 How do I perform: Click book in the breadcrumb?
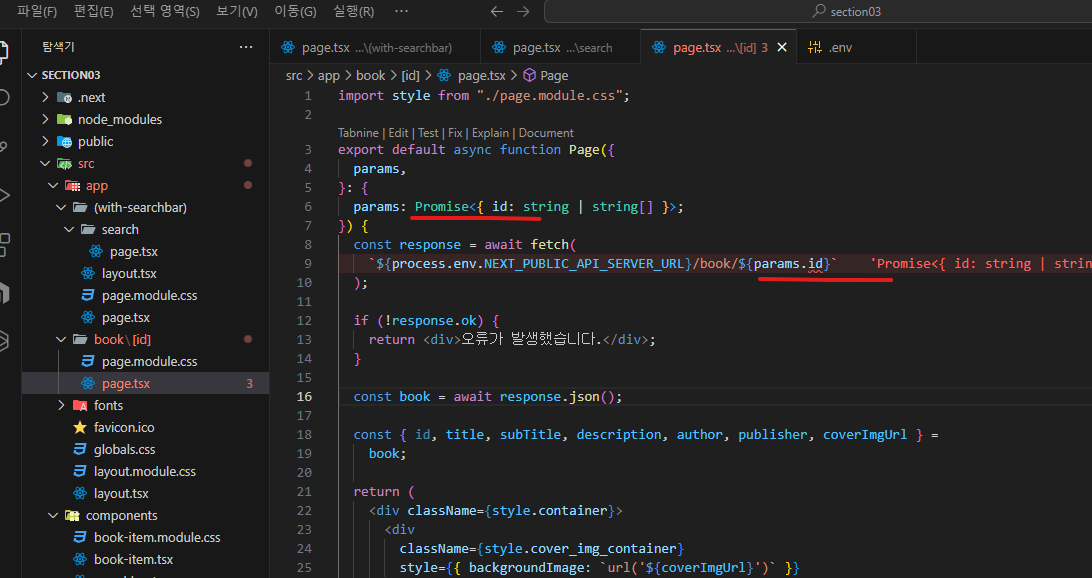370,75
